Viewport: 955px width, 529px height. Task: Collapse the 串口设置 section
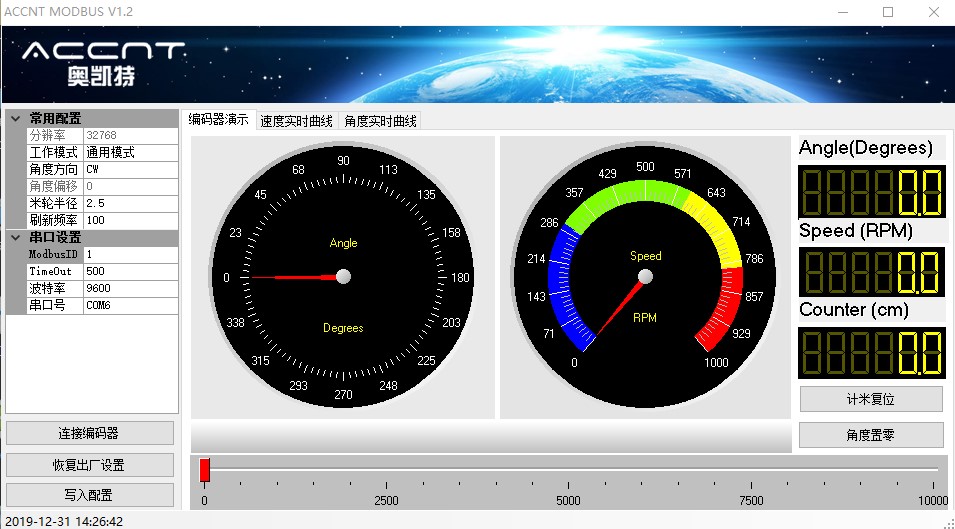(x=14, y=237)
